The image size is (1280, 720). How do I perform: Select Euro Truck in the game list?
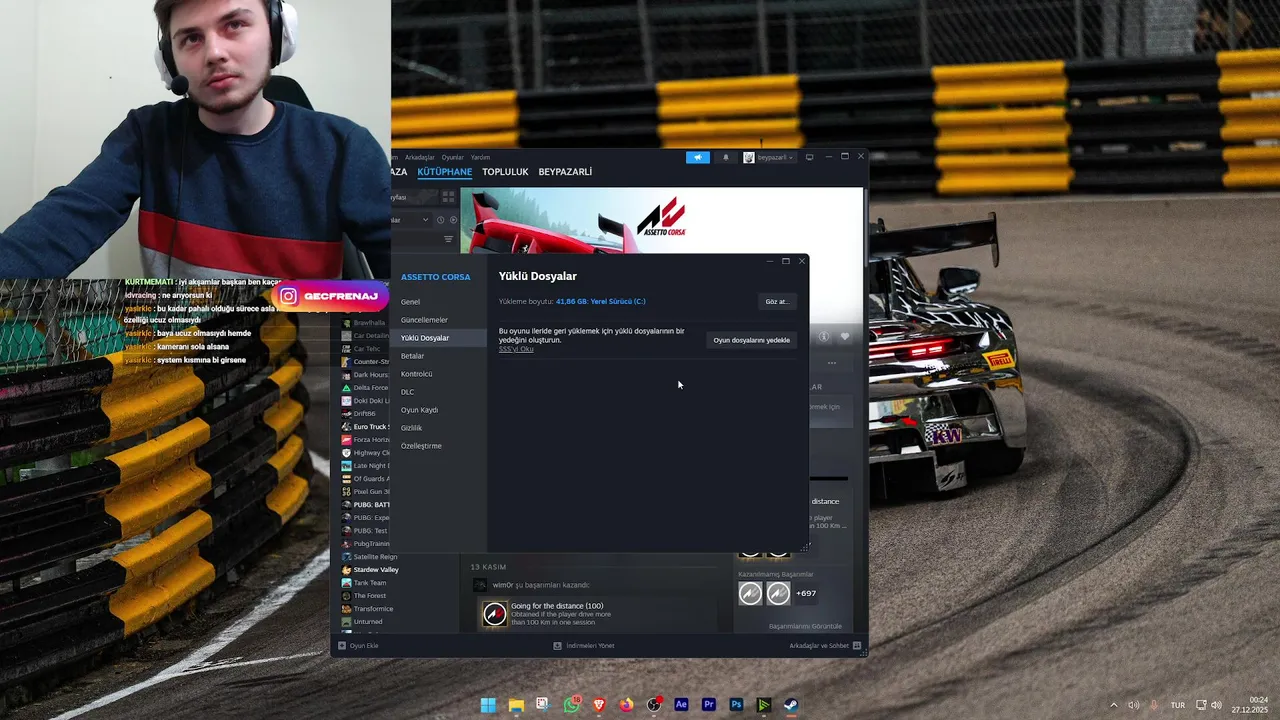tap(365, 427)
